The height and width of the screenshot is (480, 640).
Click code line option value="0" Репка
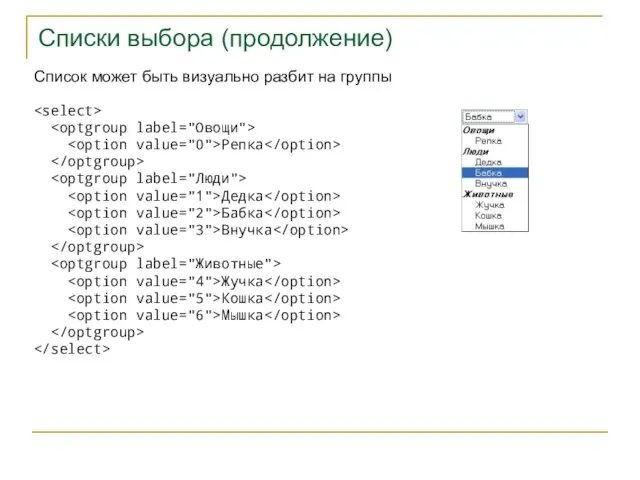[204, 145]
